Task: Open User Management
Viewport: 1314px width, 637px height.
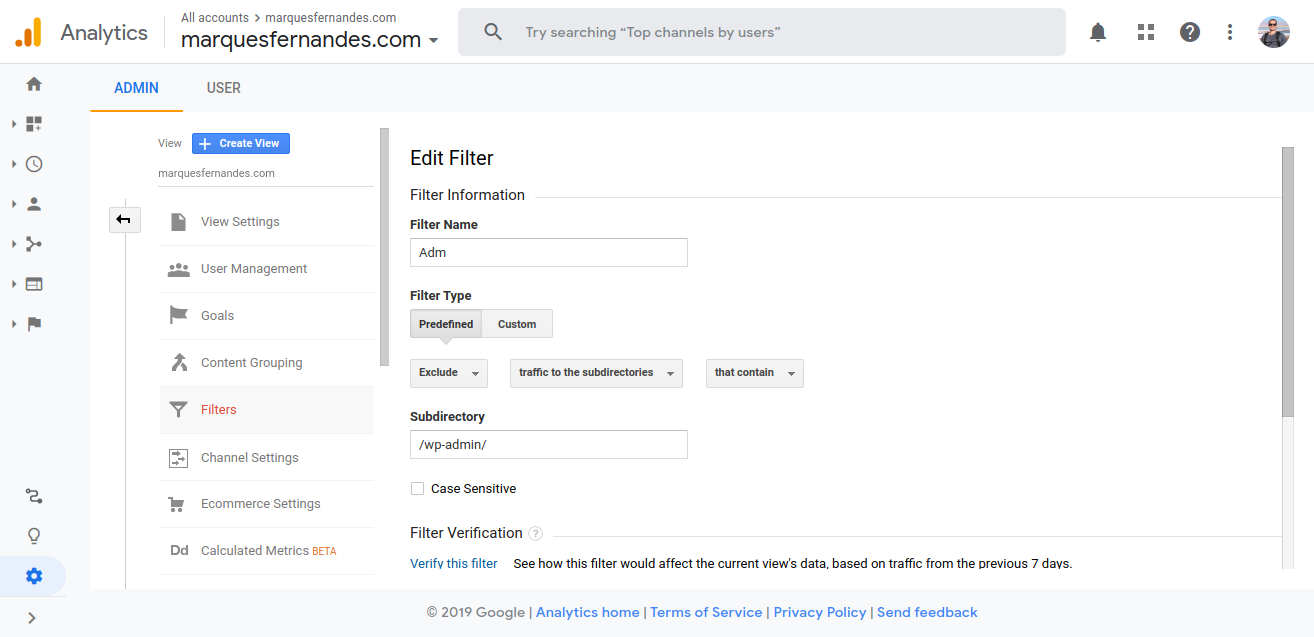Action: click(x=267, y=269)
